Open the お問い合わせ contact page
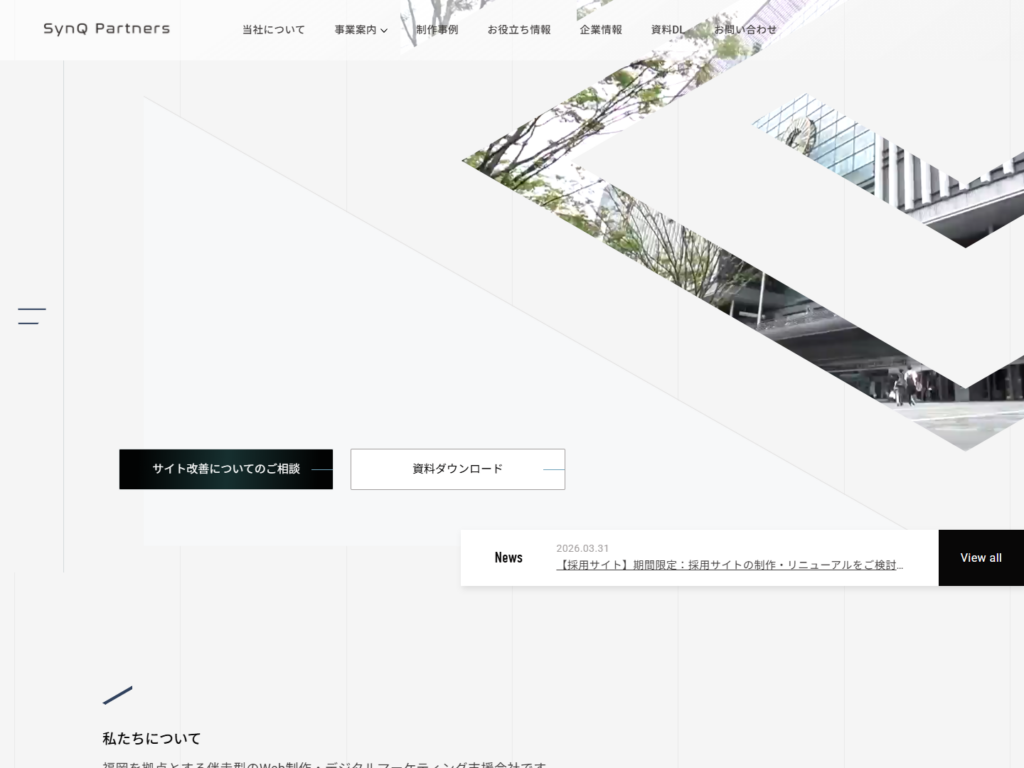 pos(745,30)
